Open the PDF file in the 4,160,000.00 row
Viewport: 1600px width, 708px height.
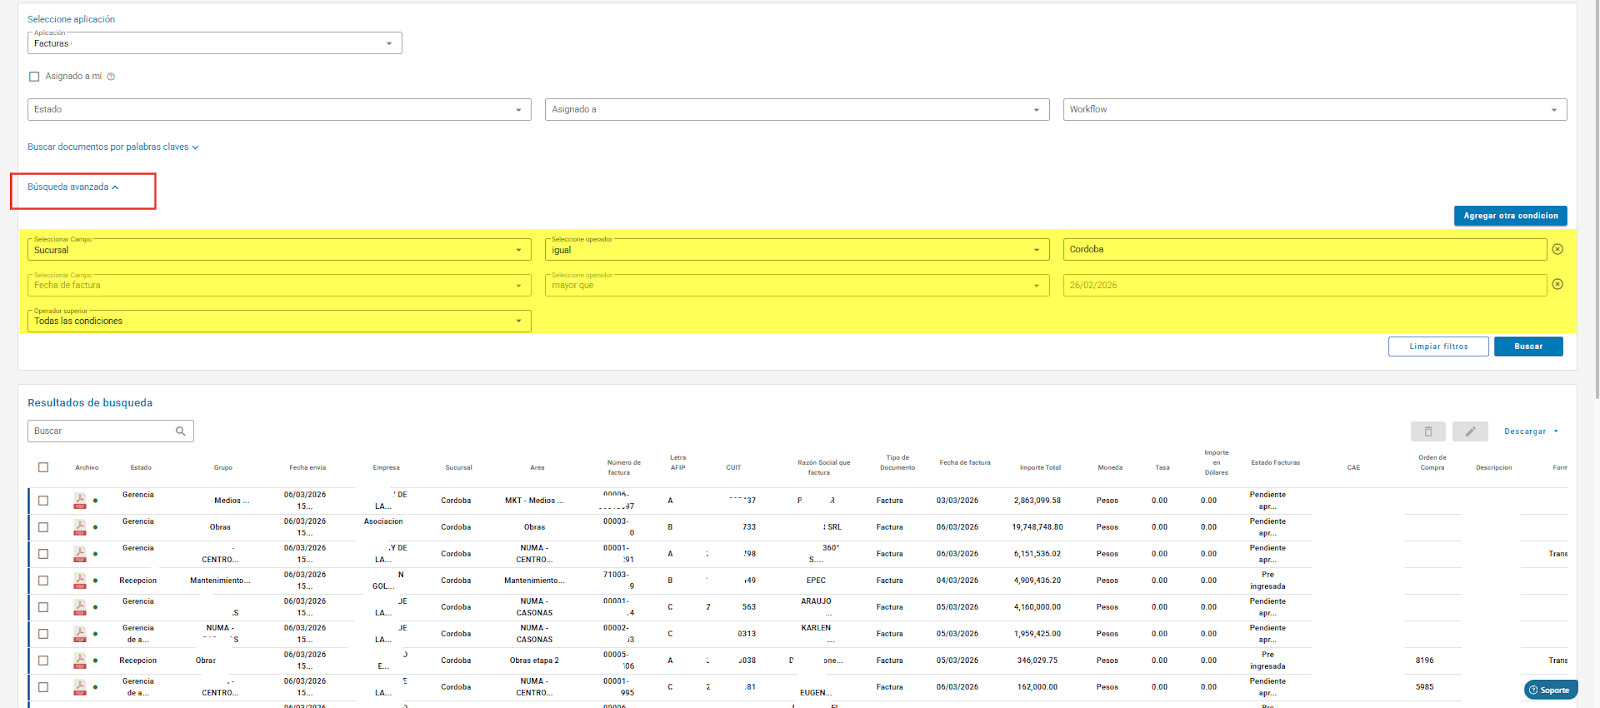coord(80,607)
